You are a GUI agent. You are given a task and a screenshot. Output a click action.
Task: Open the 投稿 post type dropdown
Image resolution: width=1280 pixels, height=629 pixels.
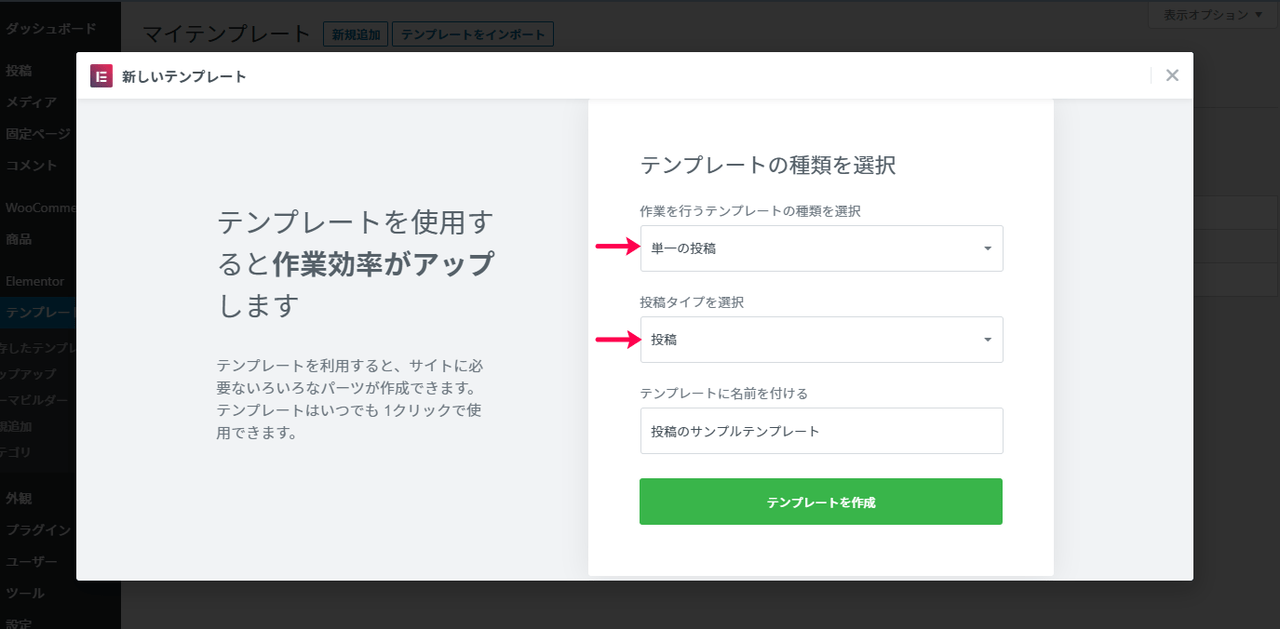821,339
